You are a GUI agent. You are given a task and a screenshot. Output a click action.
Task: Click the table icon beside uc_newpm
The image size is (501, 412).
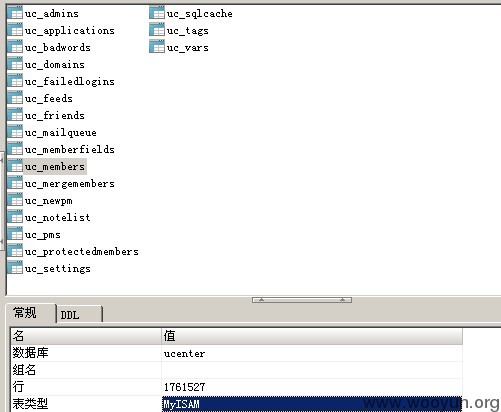pos(15,200)
